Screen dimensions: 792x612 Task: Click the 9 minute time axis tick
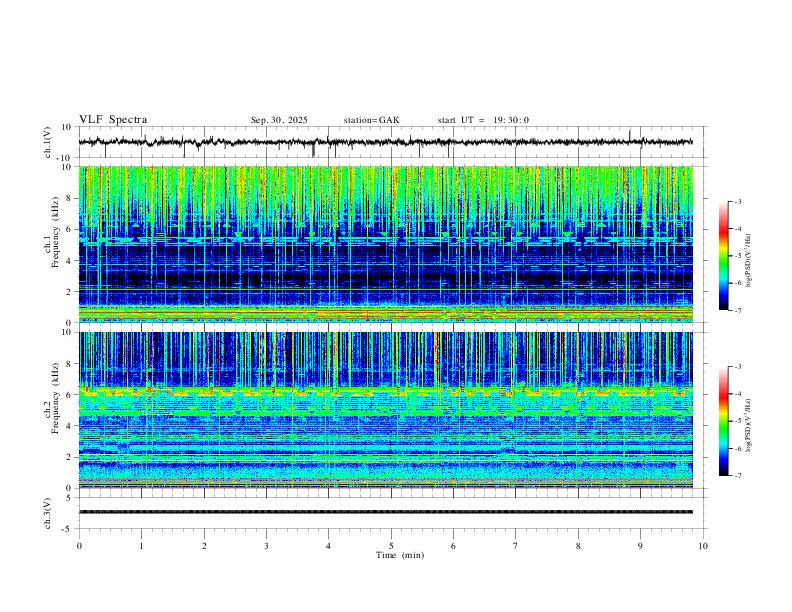[x=640, y=546]
